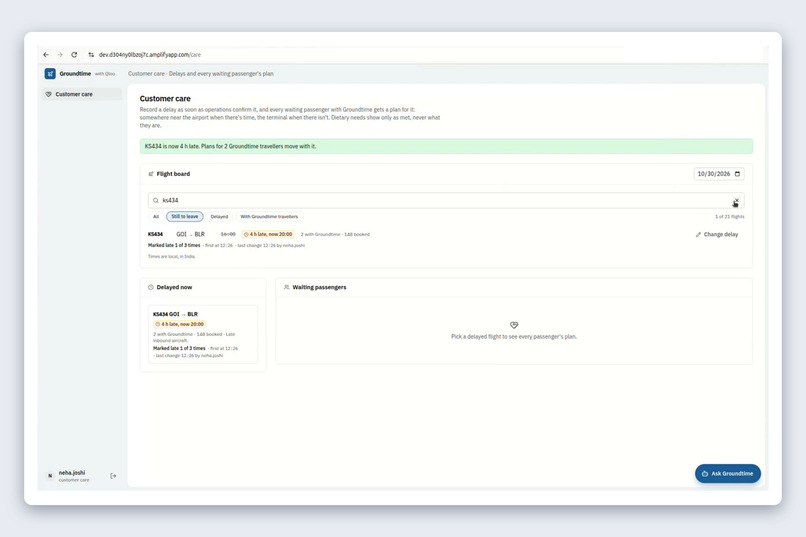Click the Waiting passengers header icon
Viewport: 806px width, 537px height.
pos(286,287)
